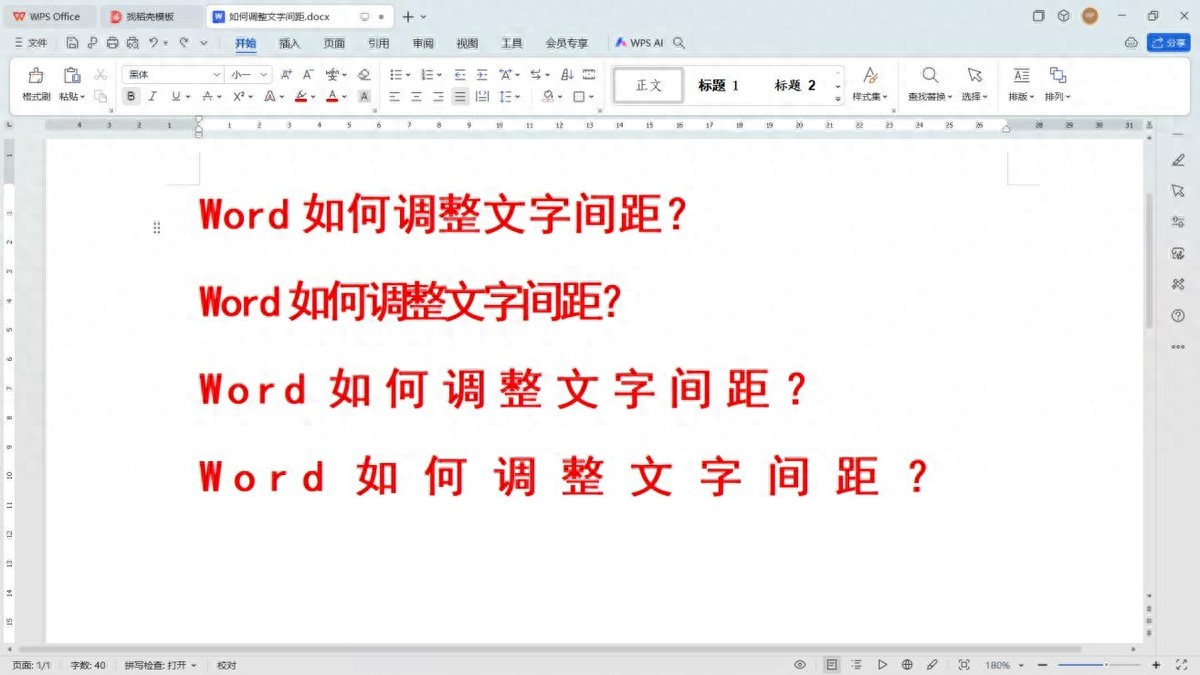Click the selection arrow icon in right sidebar

[1178, 191]
